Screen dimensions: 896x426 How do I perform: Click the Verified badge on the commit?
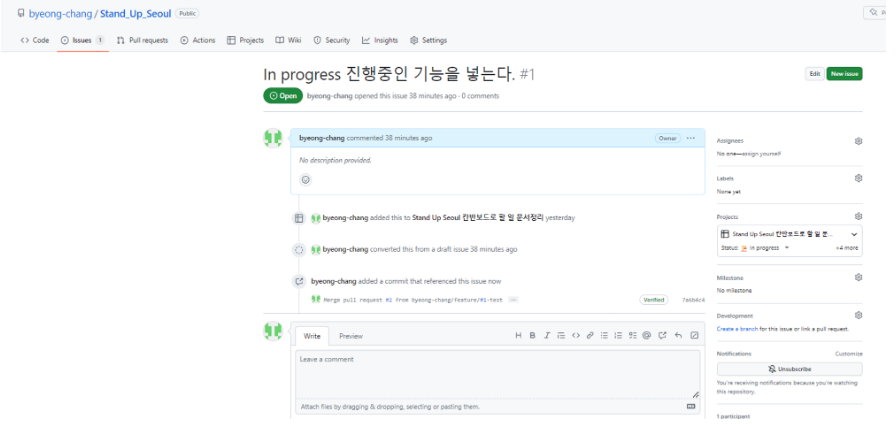click(x=654, y=300)
